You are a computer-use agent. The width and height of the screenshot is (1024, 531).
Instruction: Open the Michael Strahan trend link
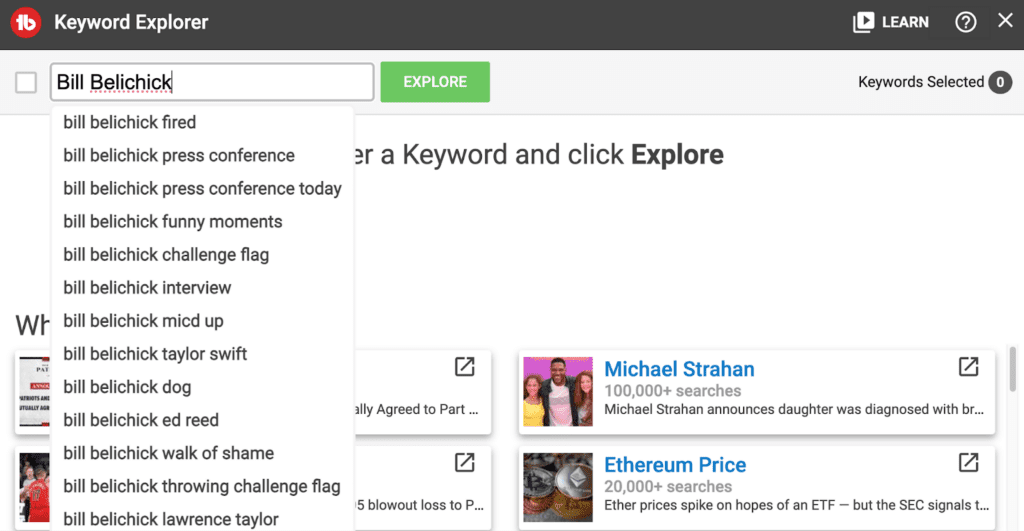point(679,369)
